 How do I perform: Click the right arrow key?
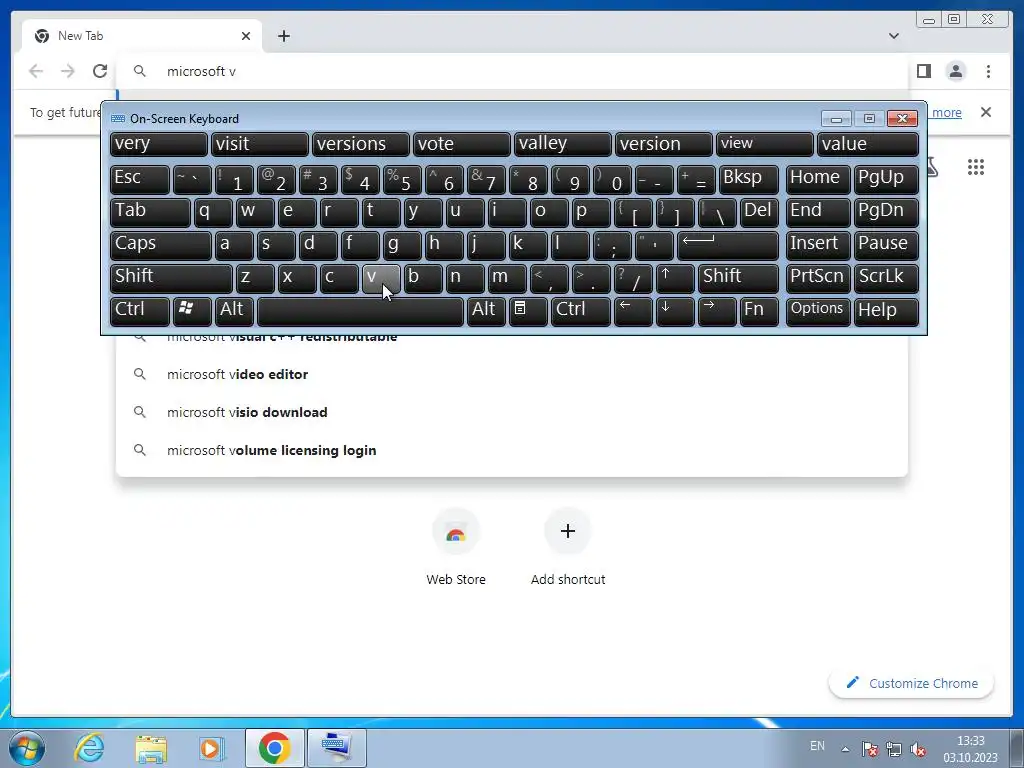[x=716, y=312]
